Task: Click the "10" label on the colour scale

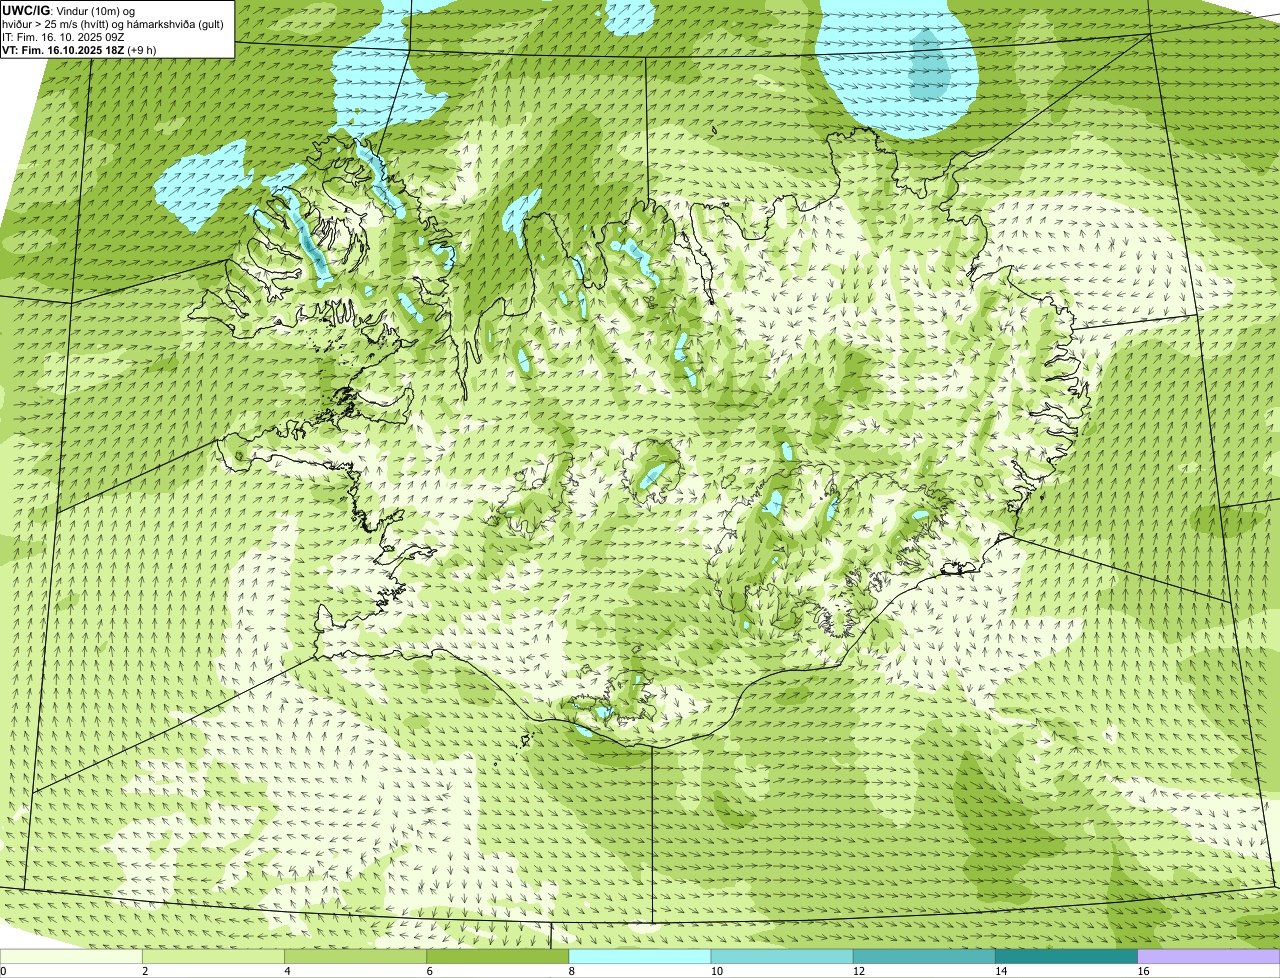Action: click(716, 971)
